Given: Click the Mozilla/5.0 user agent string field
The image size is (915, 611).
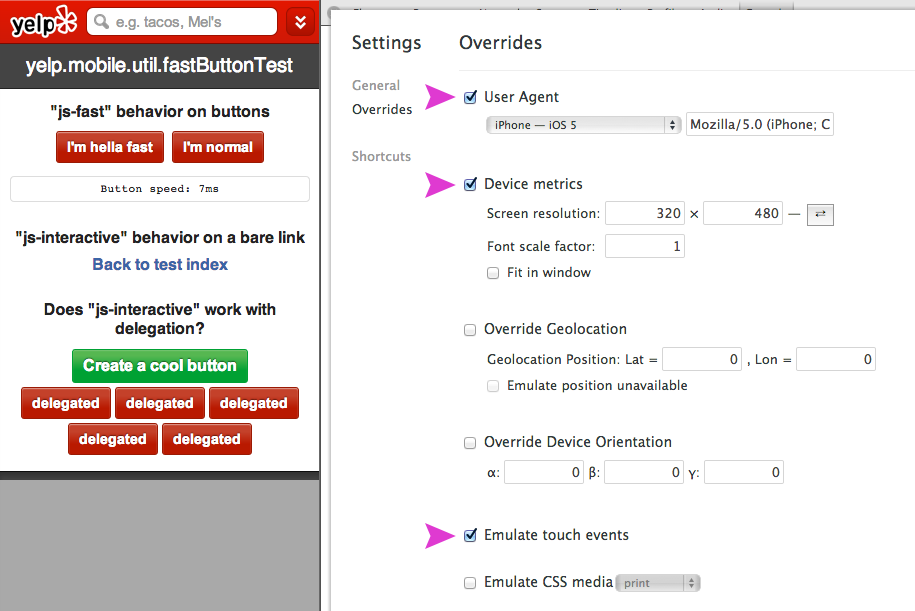Looking at the screenshot, I should pyautogui.click(x=760, y=124).
